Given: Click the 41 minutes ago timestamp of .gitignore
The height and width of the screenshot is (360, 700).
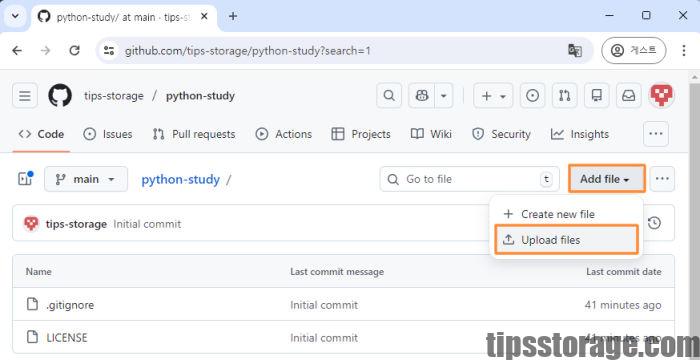Looking at the screenshot, I should pos(623,305).
